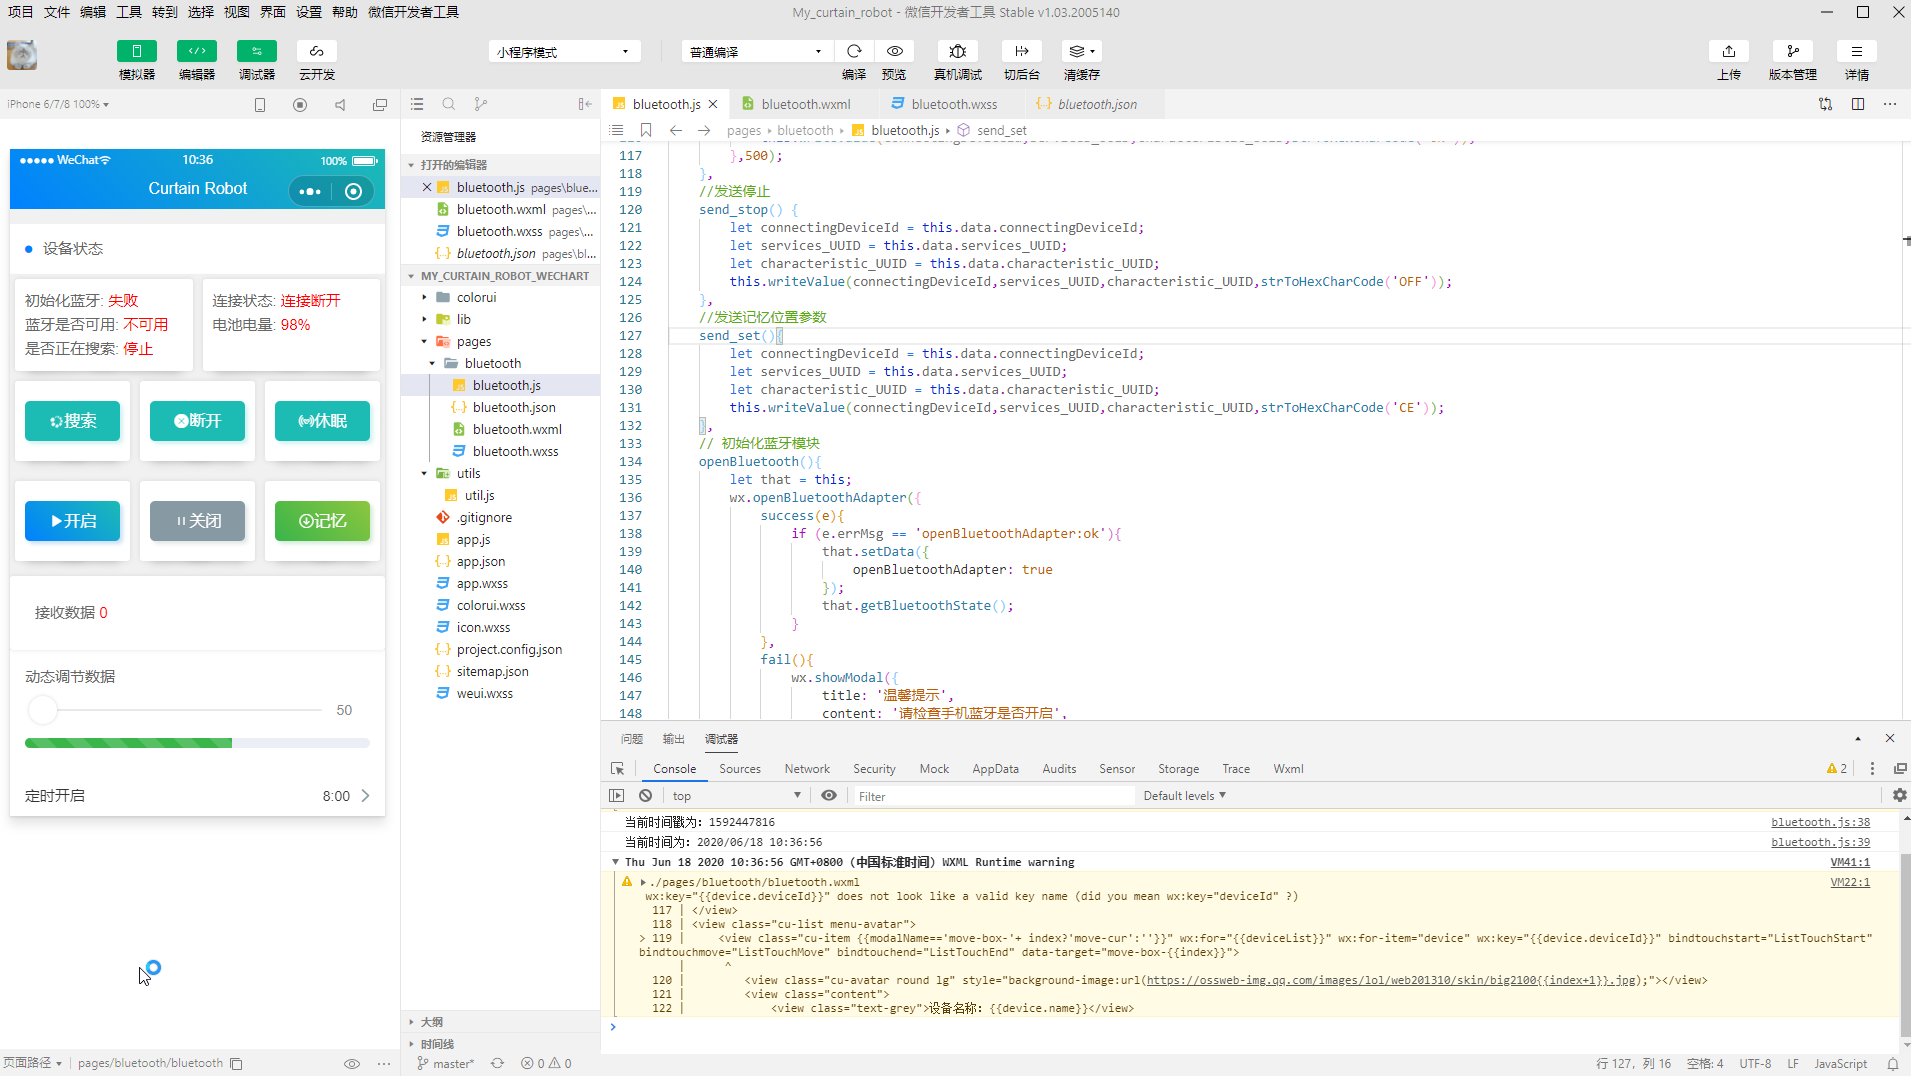
Task: Click the bookmark icon in breadcrumb bar
Action: tap(646, 130)
